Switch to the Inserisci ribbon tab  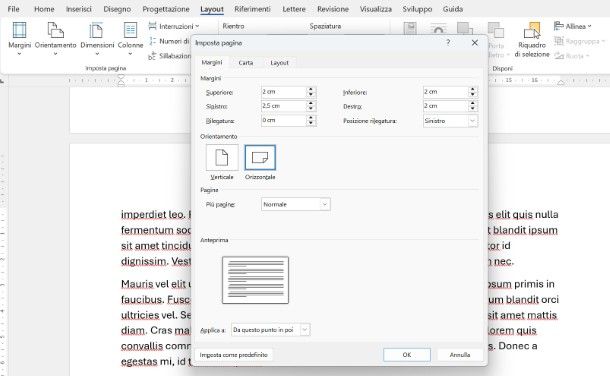(79, 9)
